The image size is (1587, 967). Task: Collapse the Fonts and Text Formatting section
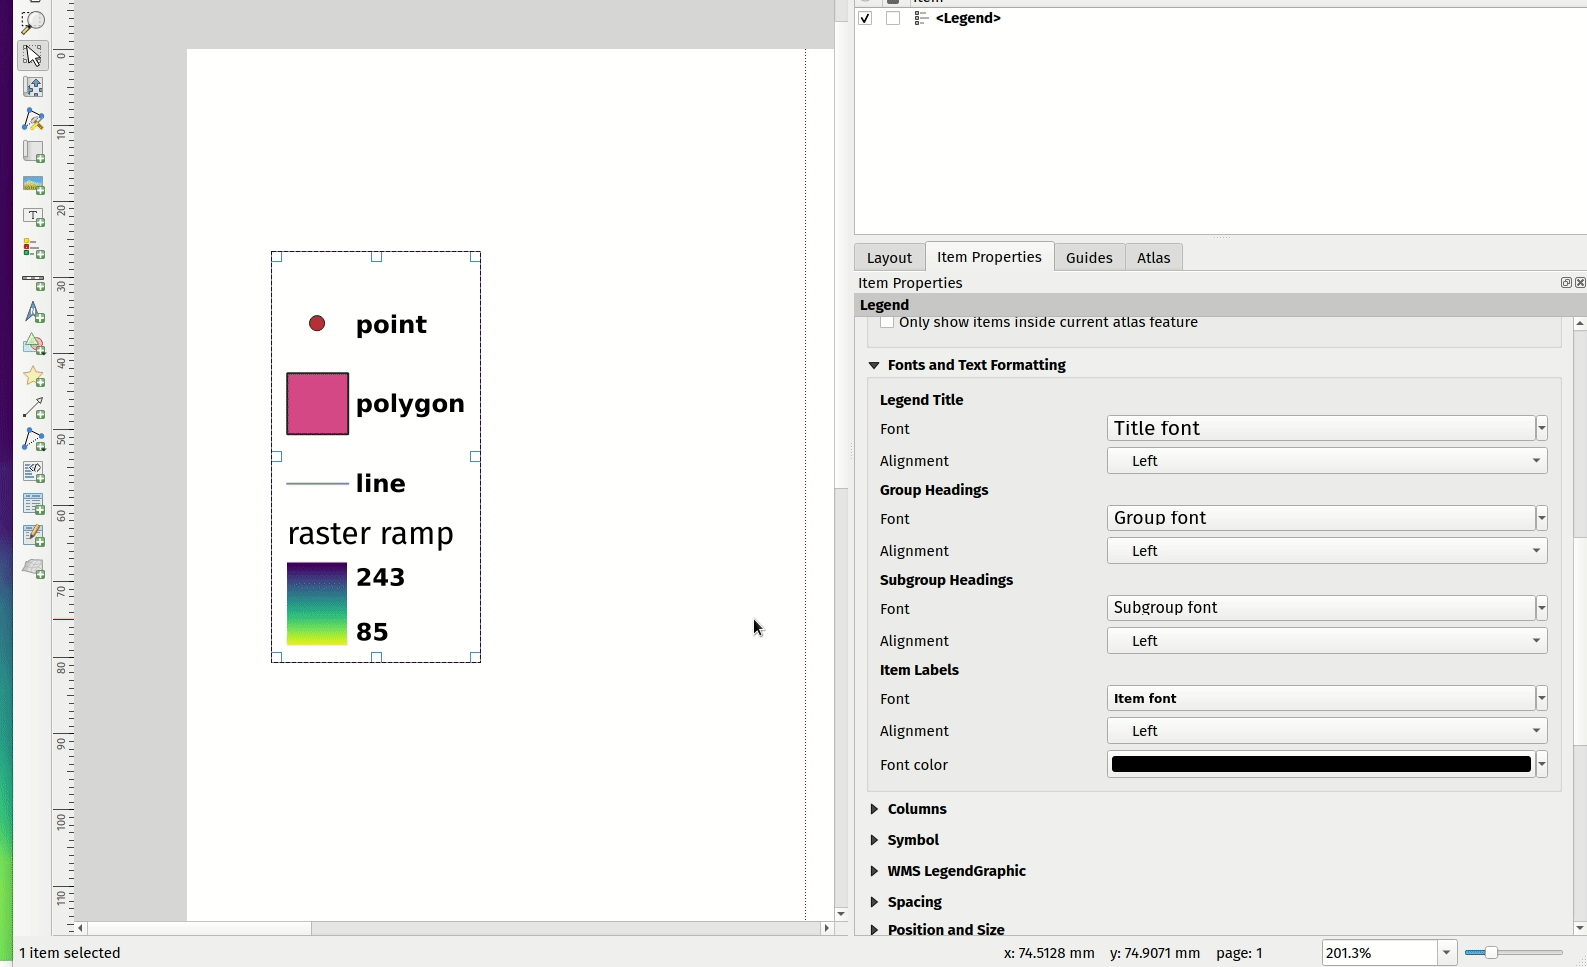(875, 365)
